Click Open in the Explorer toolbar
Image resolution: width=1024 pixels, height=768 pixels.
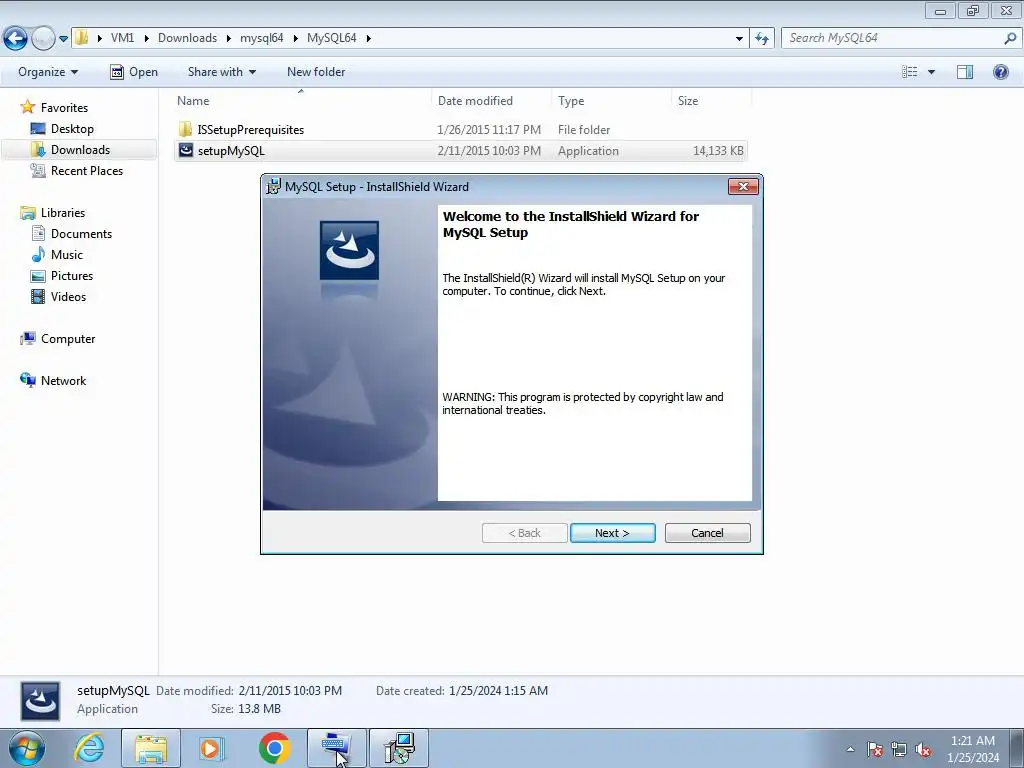coord(134,72)
